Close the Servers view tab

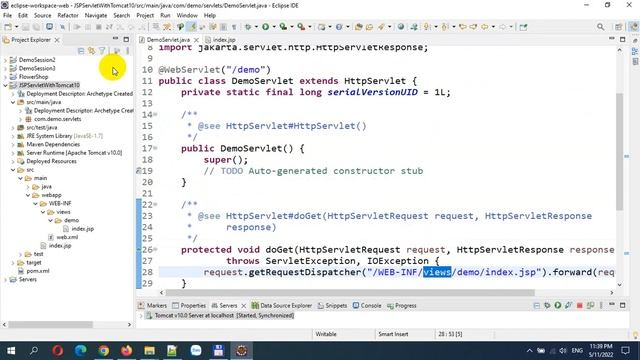coord(244,305)
